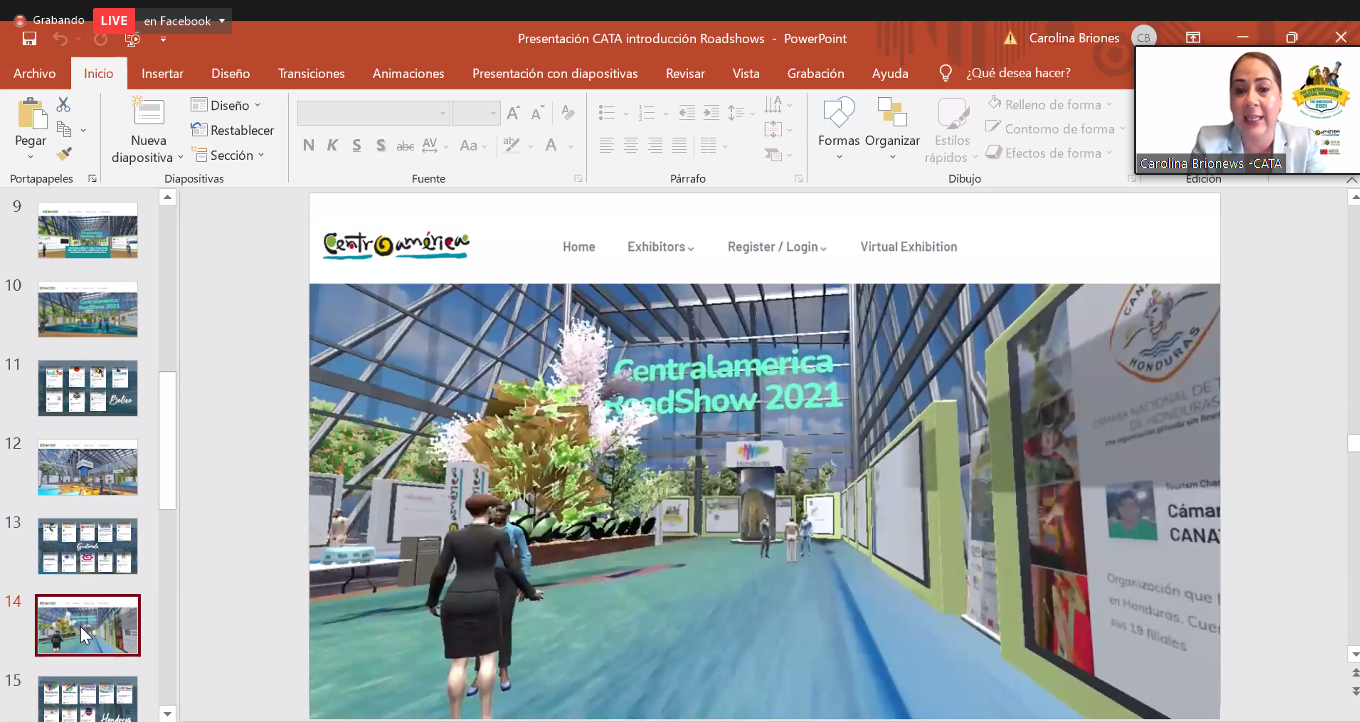The image size is (1360, 722).
Task: Click the Organizar arrange icon
Action: 892,113
